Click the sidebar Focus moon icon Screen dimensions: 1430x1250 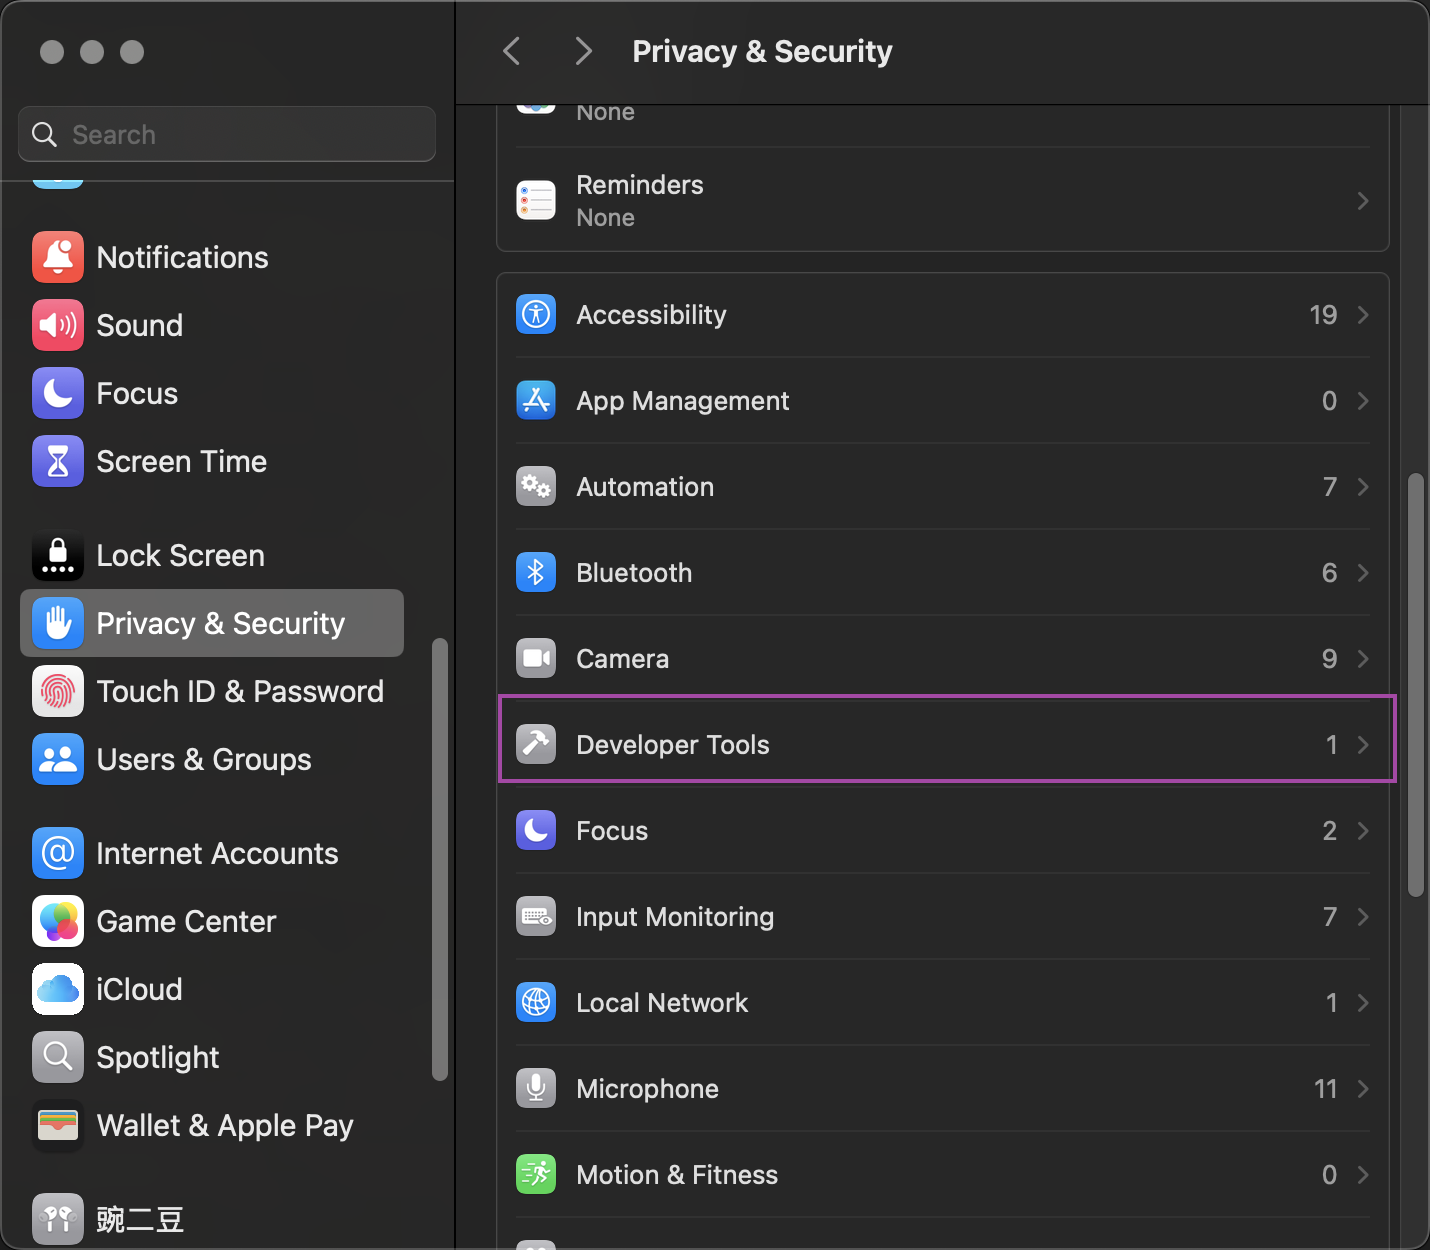(x=58, y=393)
